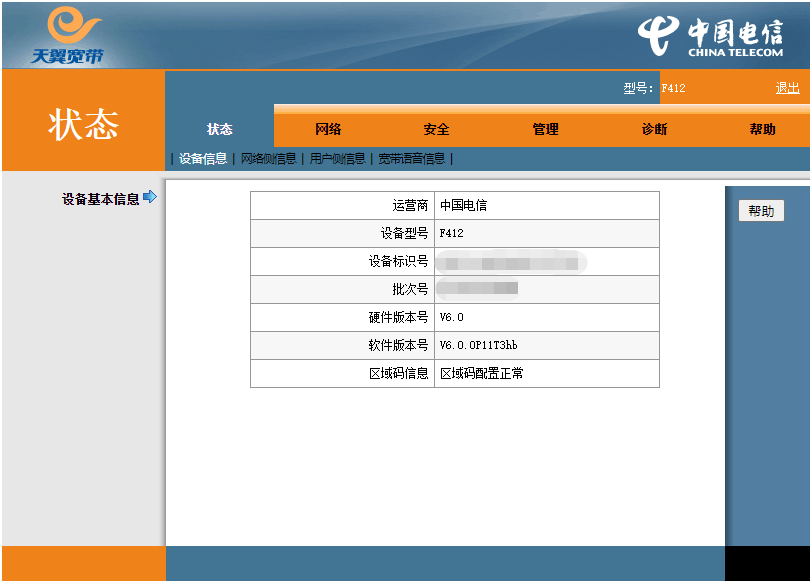The height and width of the screenshot is (583, 812).
Task: Open the 帮助 tab in navigation bar
Action: tap(762, 129)
